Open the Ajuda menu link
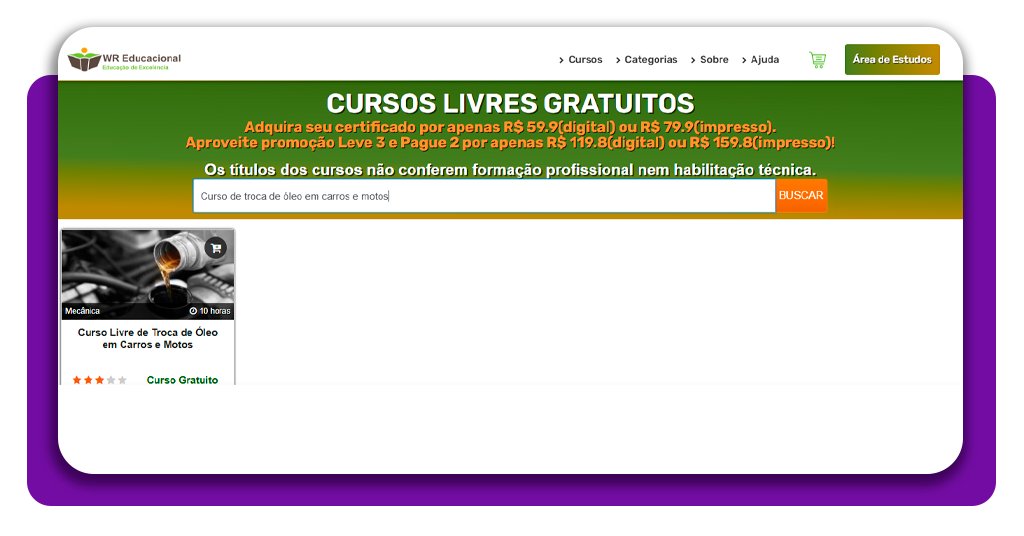The image size is (1024, 536). point(765,60)
